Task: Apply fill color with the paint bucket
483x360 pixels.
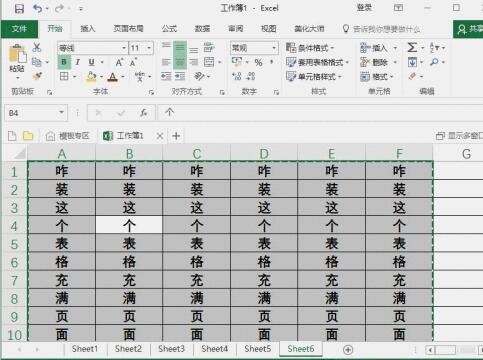Action: click(91, 77)
